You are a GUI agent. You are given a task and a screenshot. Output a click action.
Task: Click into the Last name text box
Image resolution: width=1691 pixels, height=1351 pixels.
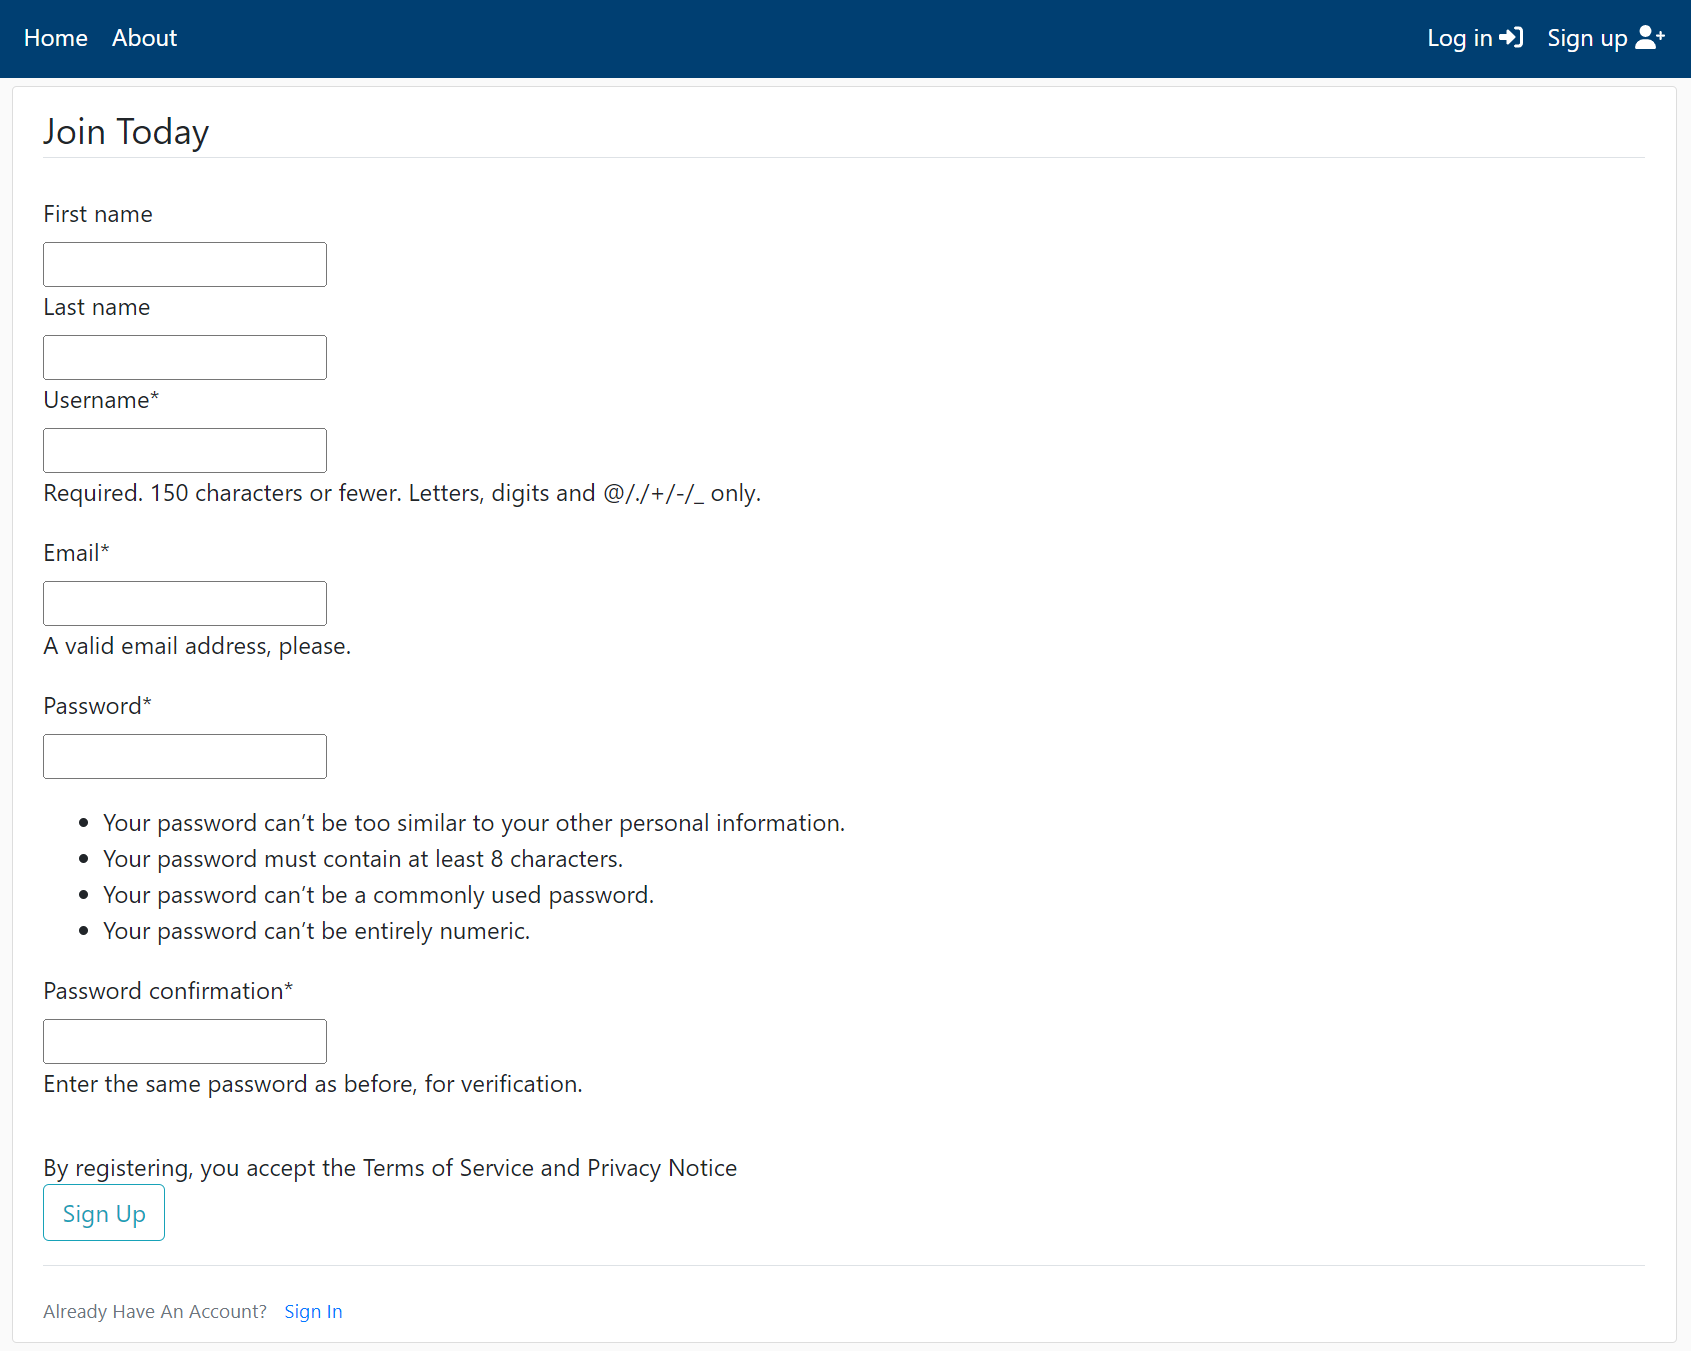(185, 358)
